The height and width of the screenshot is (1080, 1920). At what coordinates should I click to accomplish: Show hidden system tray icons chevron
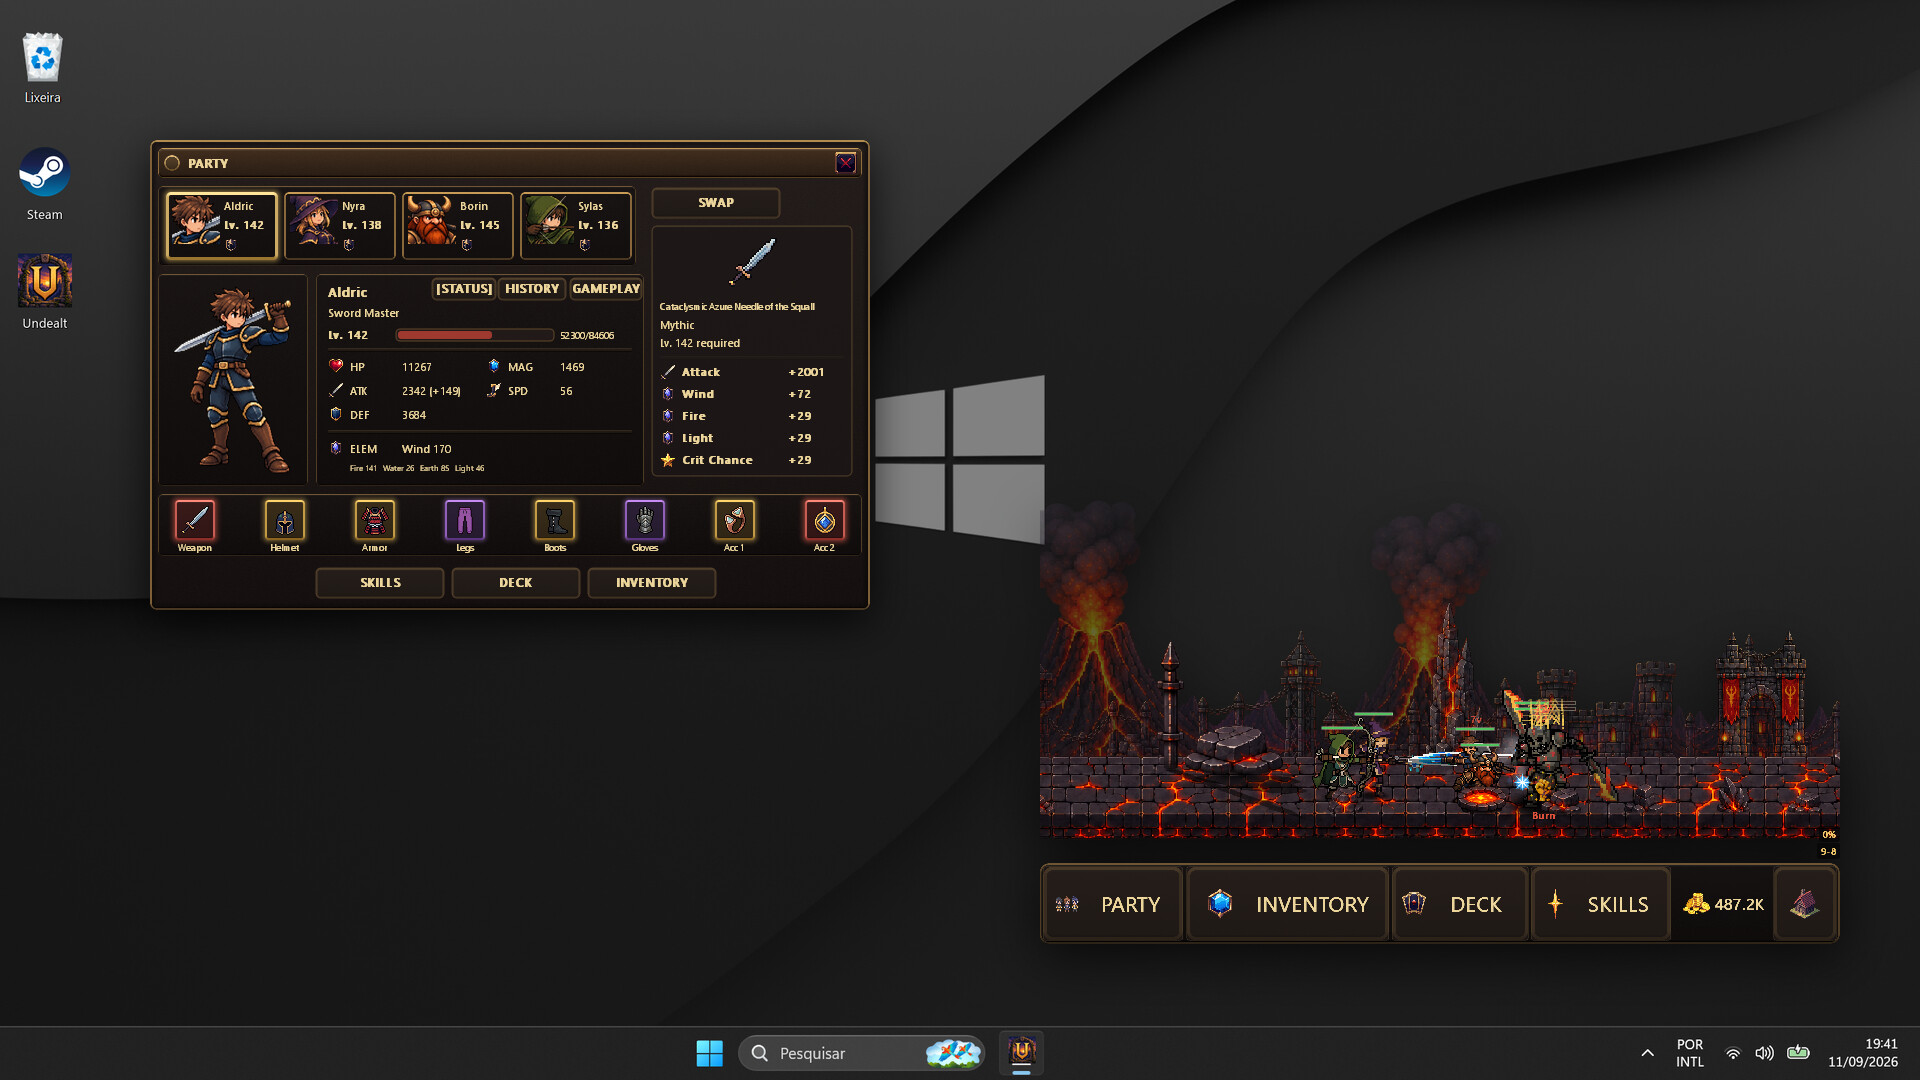(1647, 1053)
